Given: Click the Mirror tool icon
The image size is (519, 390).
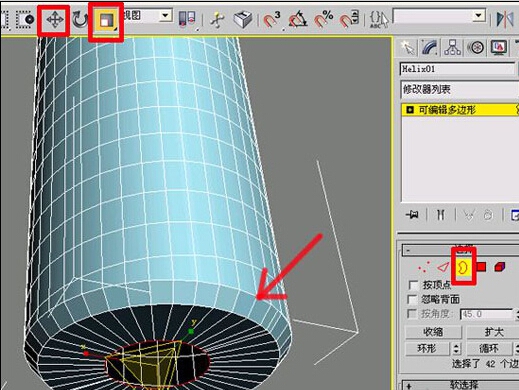Looking at the screenshot, I should (505, 19).
